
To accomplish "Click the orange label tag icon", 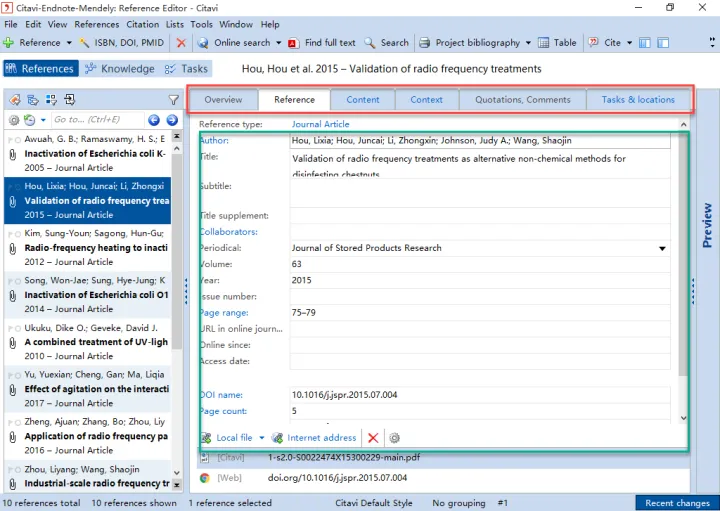I will tap(15, 100).
